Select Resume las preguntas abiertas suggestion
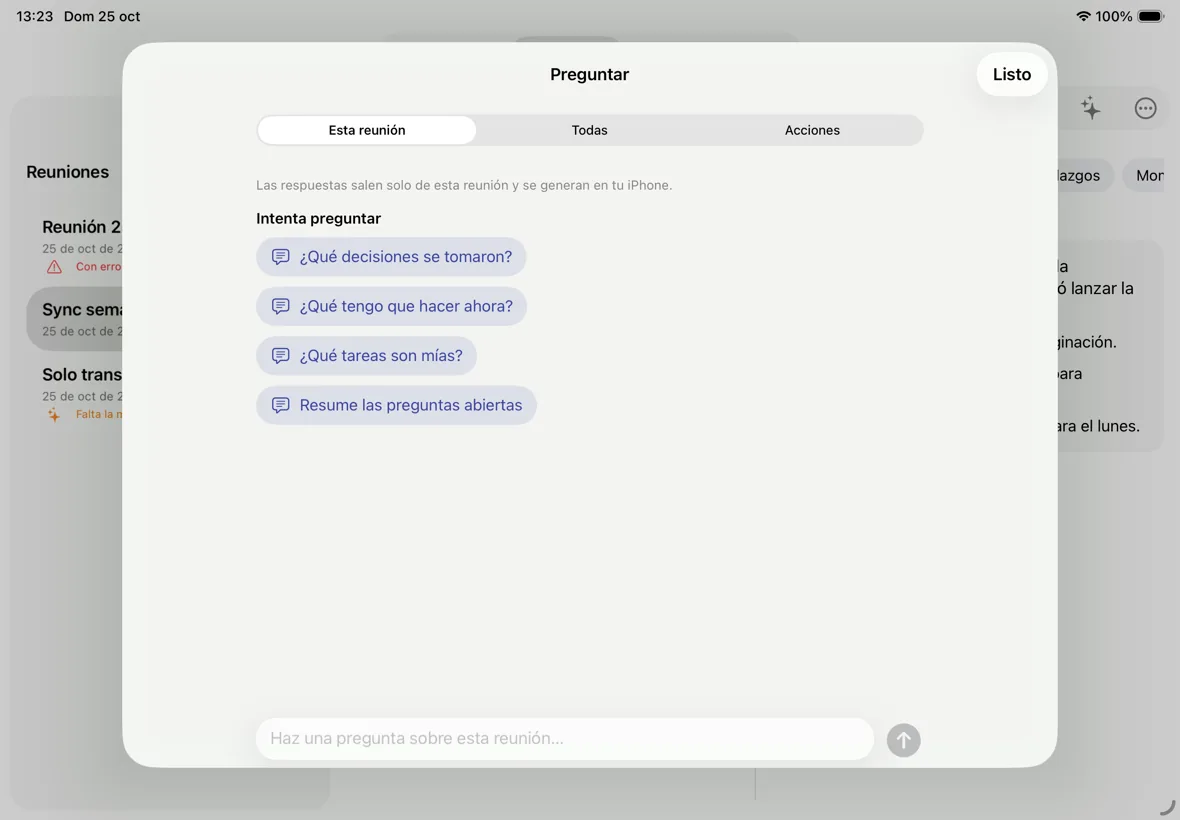The height and width of the screenshot is (820, 1180). click(396, 405)
